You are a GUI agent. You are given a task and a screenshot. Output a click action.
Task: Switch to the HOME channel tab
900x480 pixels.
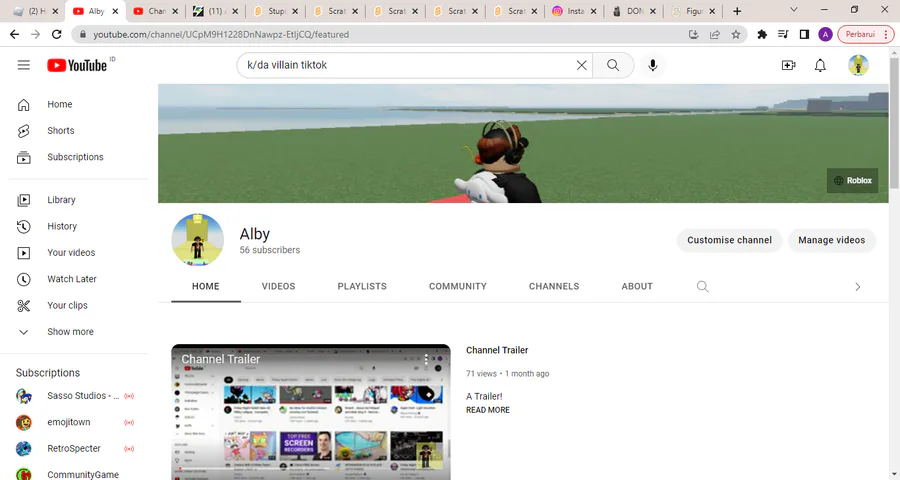[205, 287]
